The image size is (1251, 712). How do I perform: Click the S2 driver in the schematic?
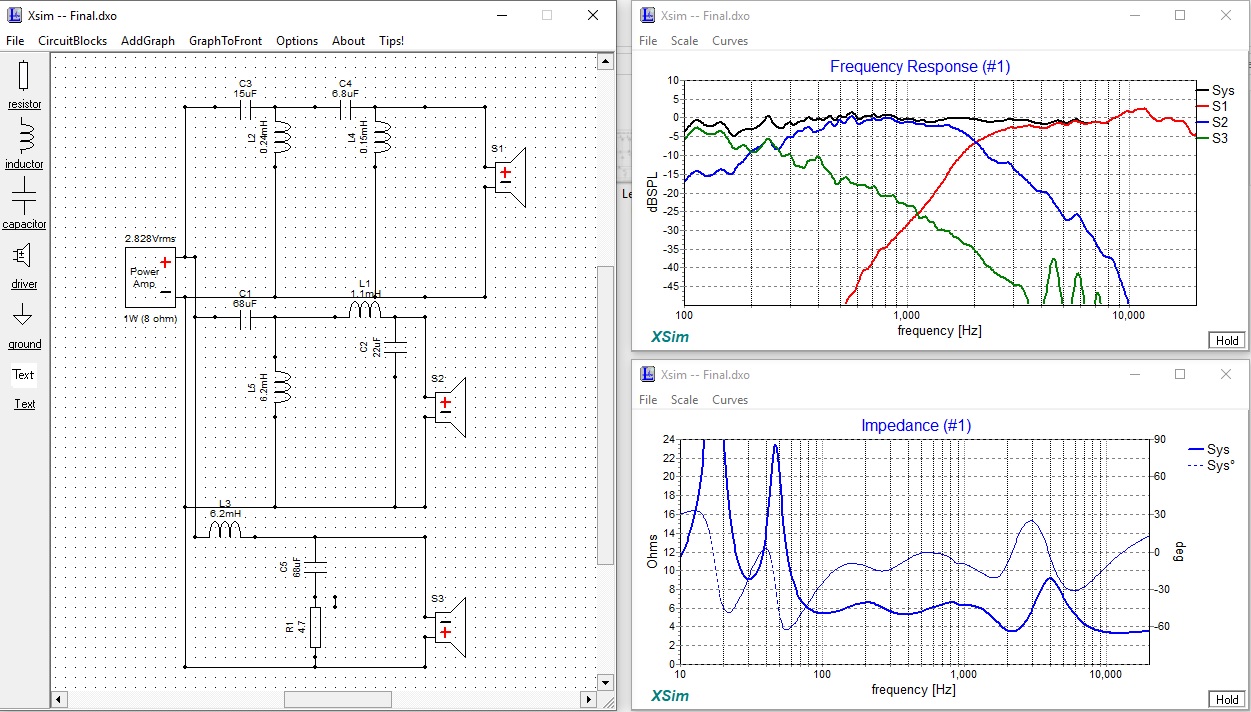pyautogui.click(x=449, y=406)
